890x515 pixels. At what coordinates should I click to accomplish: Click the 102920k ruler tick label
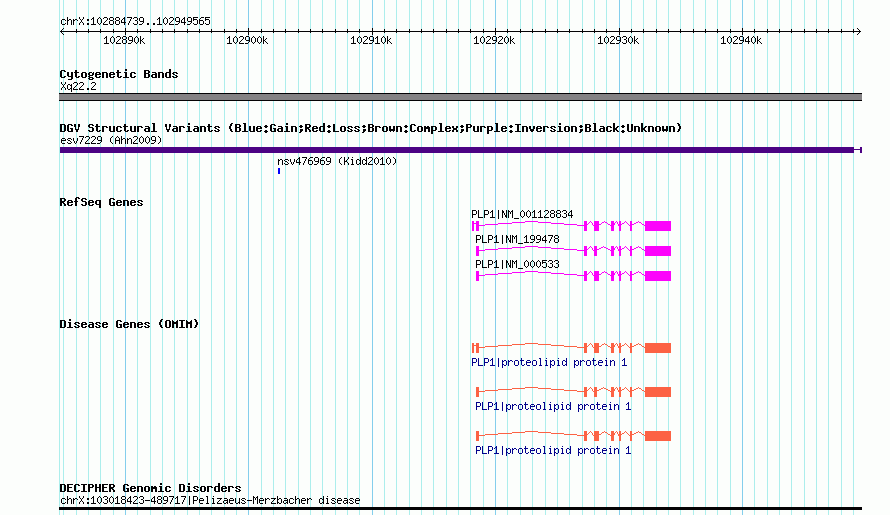(494, 40)
